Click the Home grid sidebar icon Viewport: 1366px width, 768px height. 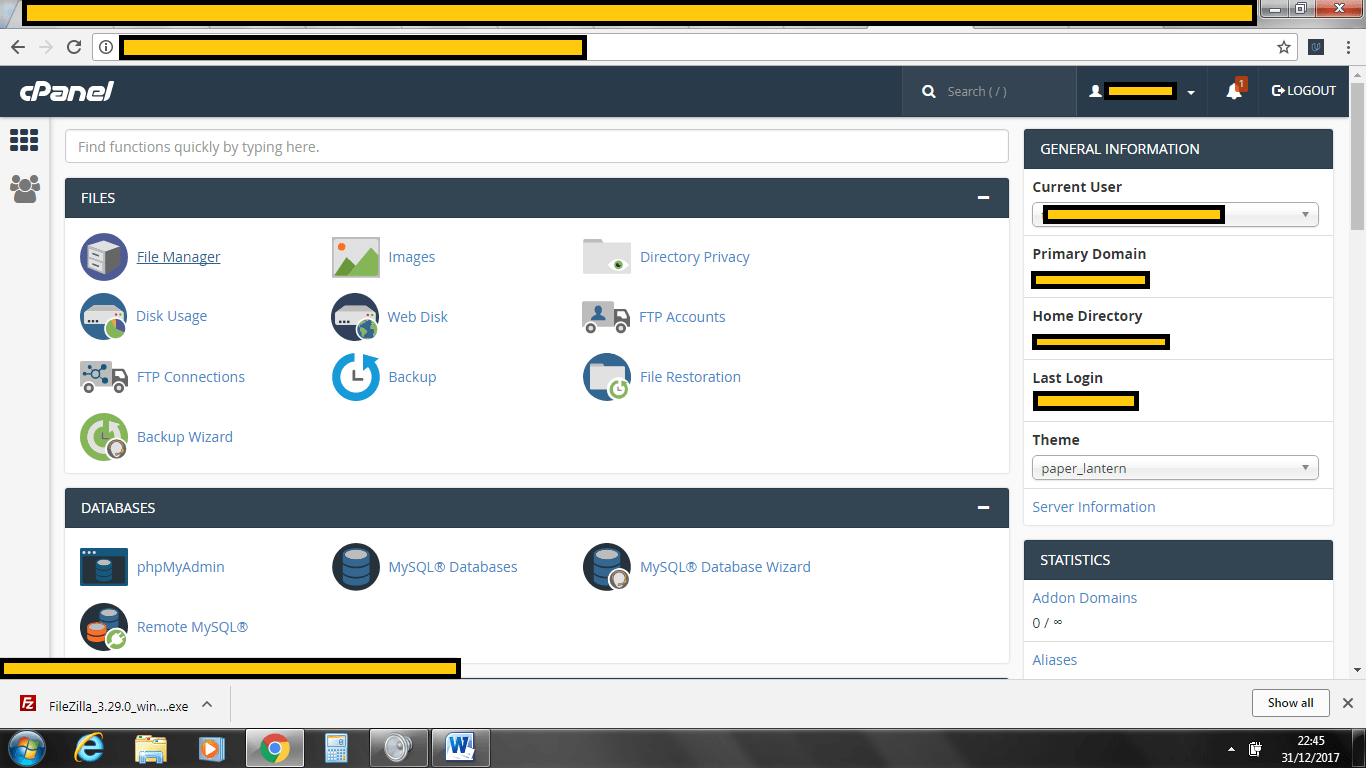coord(24,140)
